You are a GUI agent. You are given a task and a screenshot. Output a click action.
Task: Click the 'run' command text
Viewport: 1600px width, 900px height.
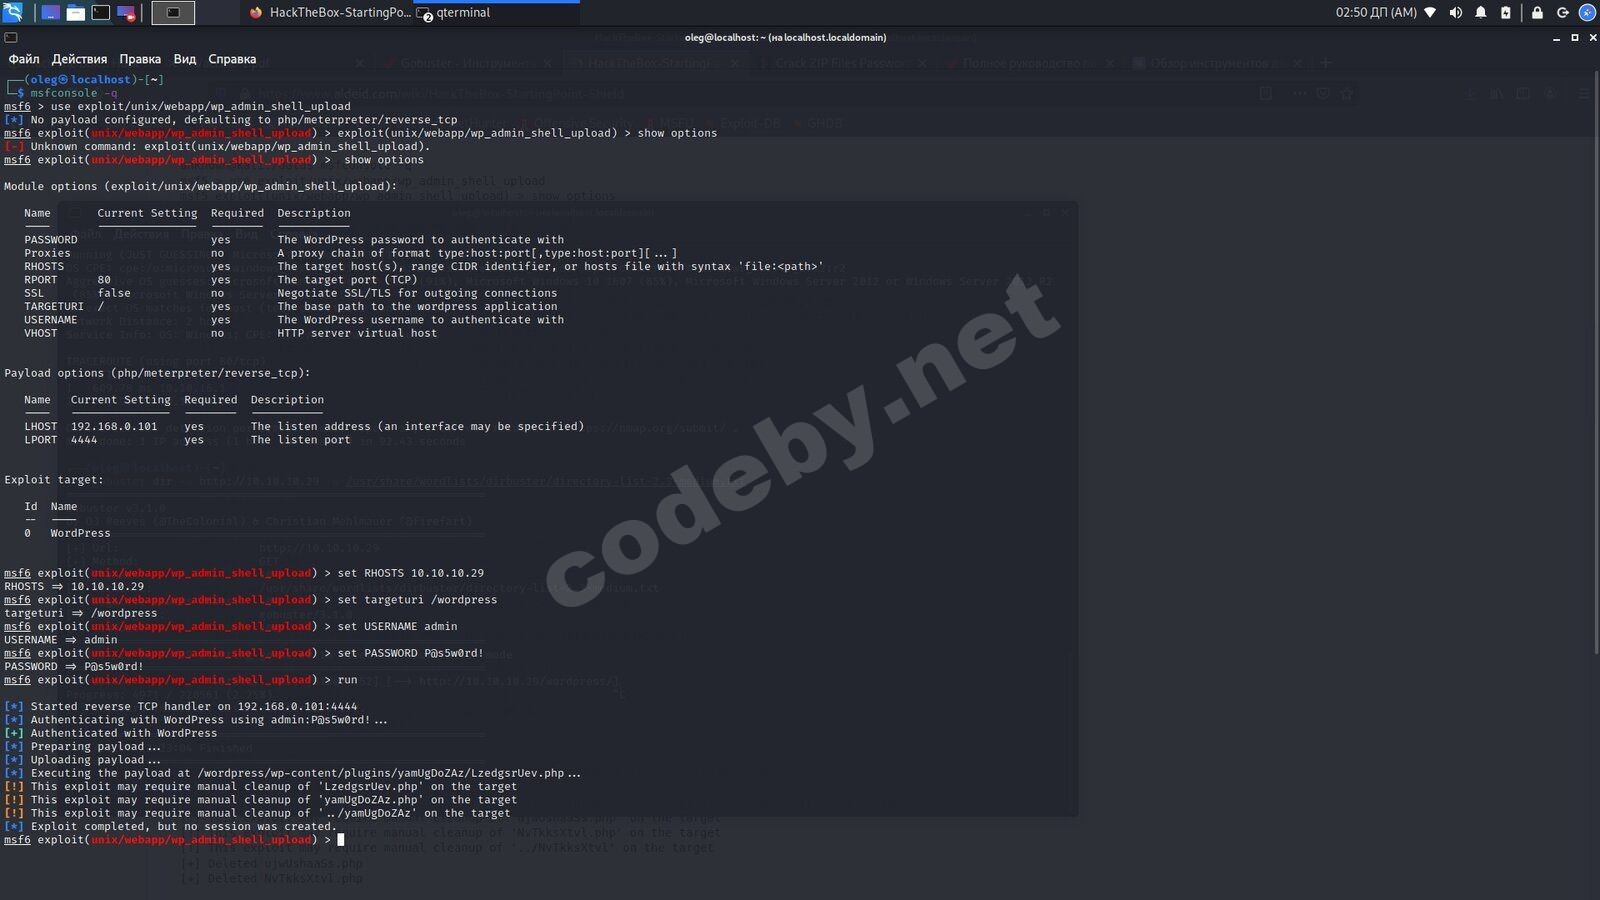[347, 680]
